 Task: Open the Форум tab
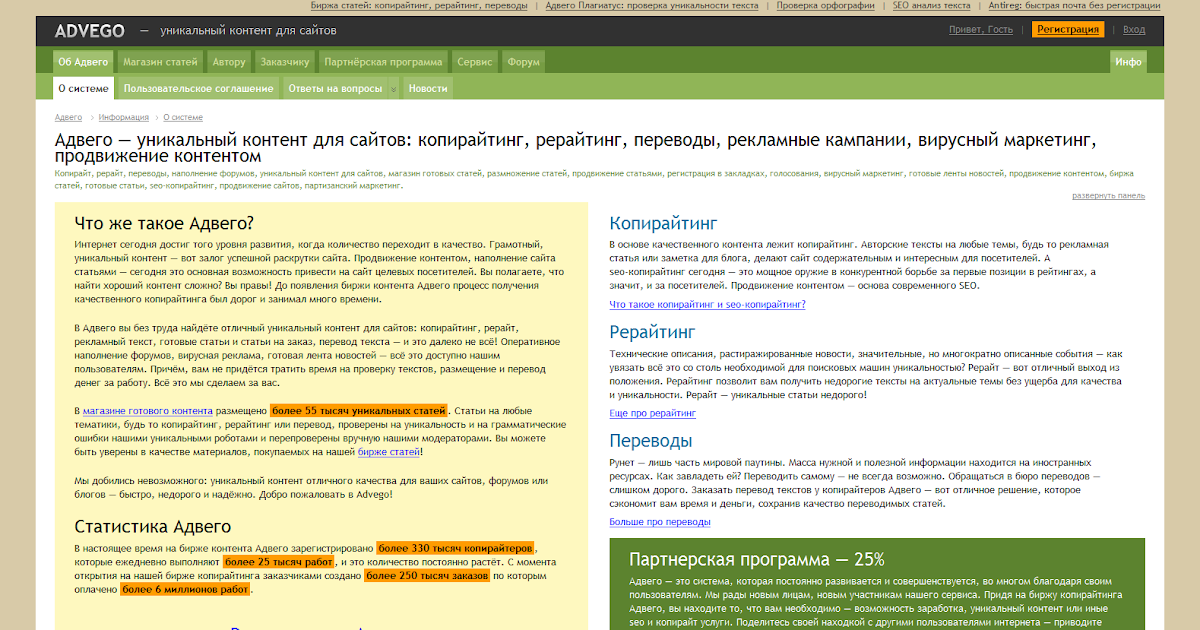(523, 62)
